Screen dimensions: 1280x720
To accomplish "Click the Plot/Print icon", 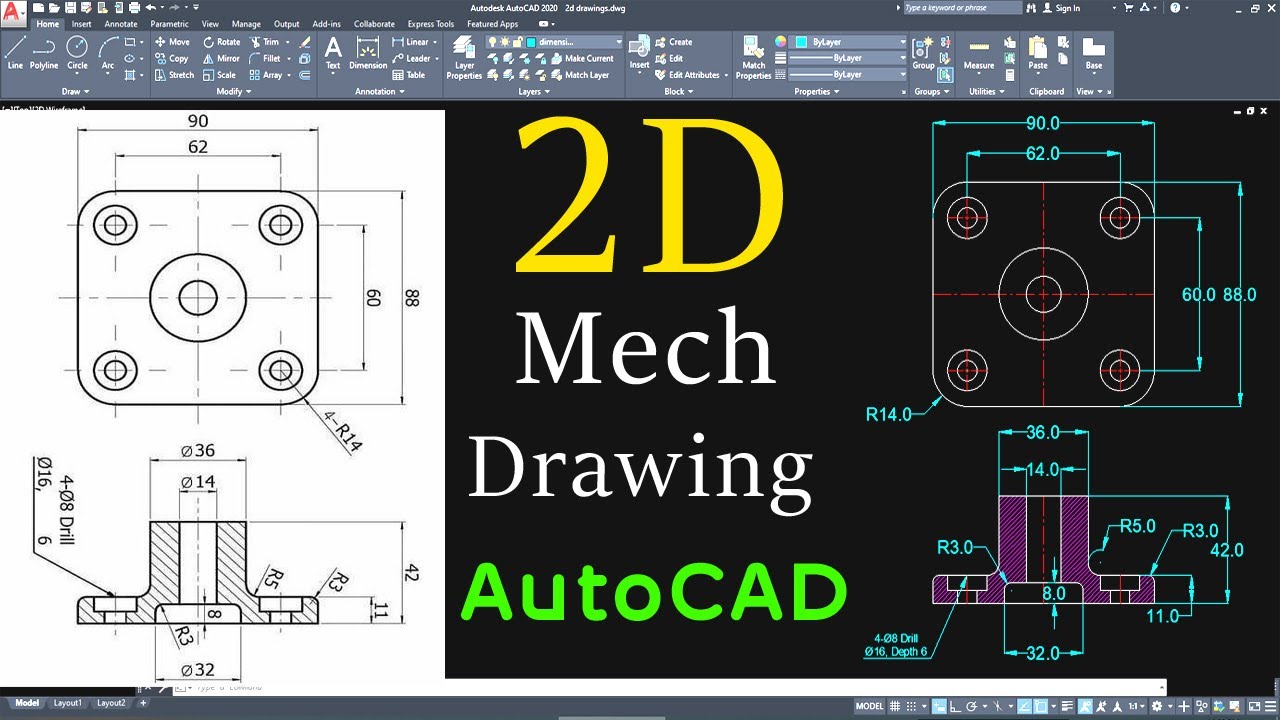I will (x=135, y=8).
